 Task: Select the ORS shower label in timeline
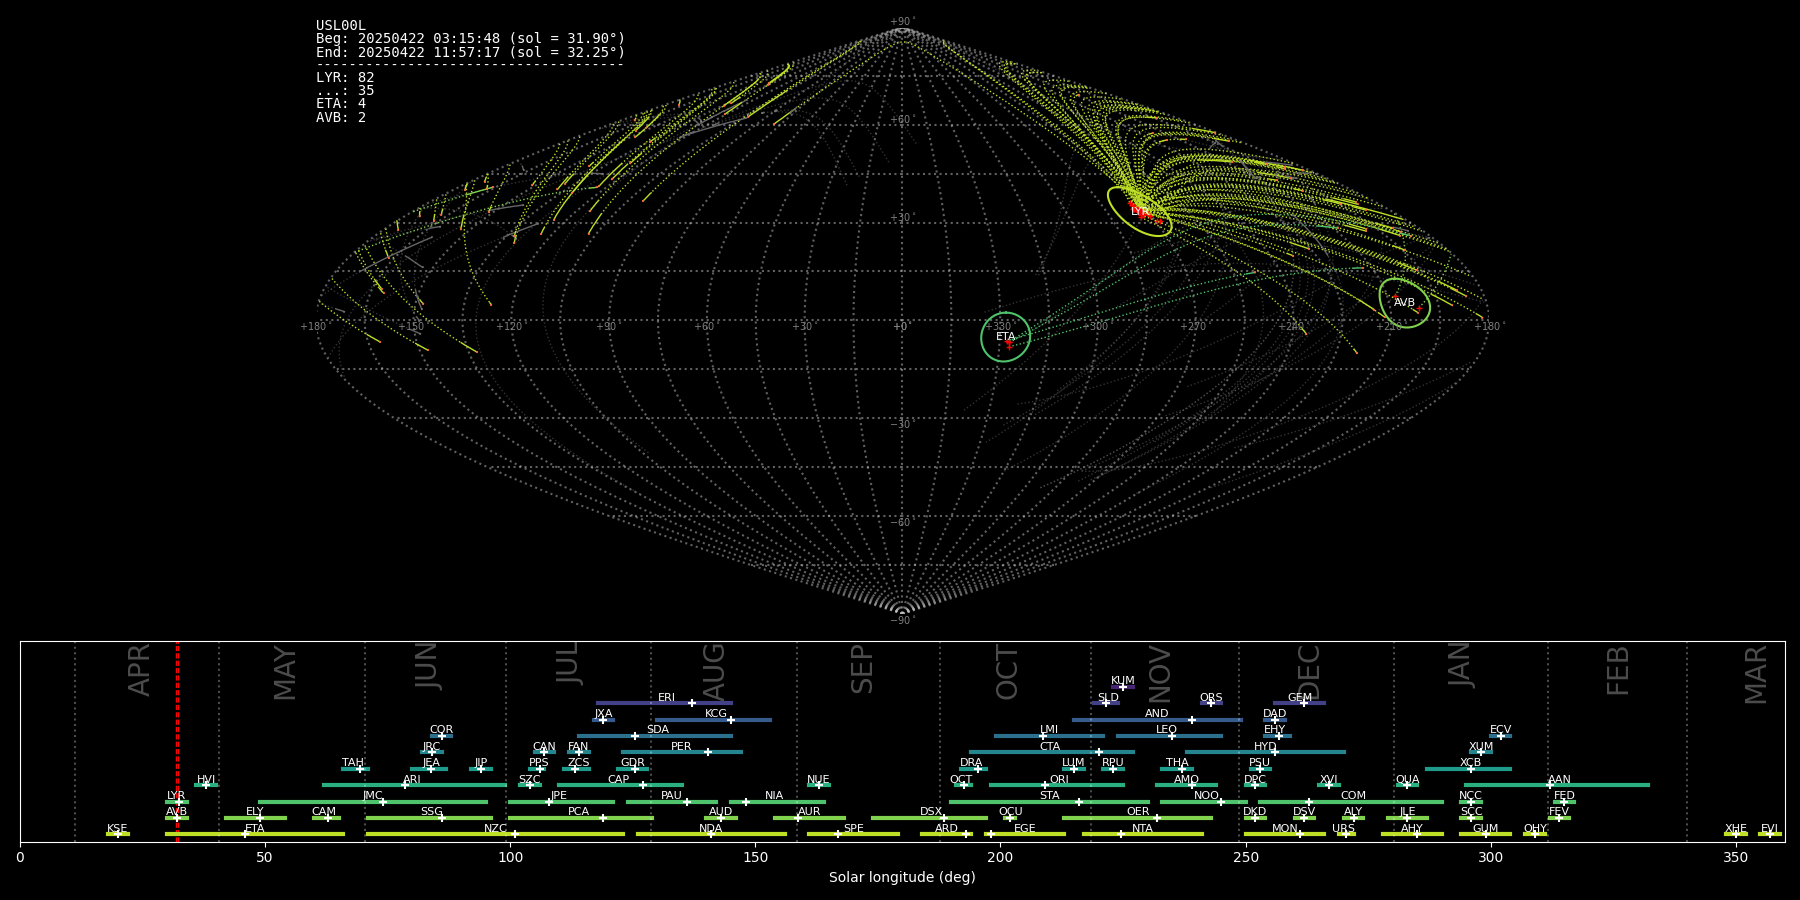1211,698
